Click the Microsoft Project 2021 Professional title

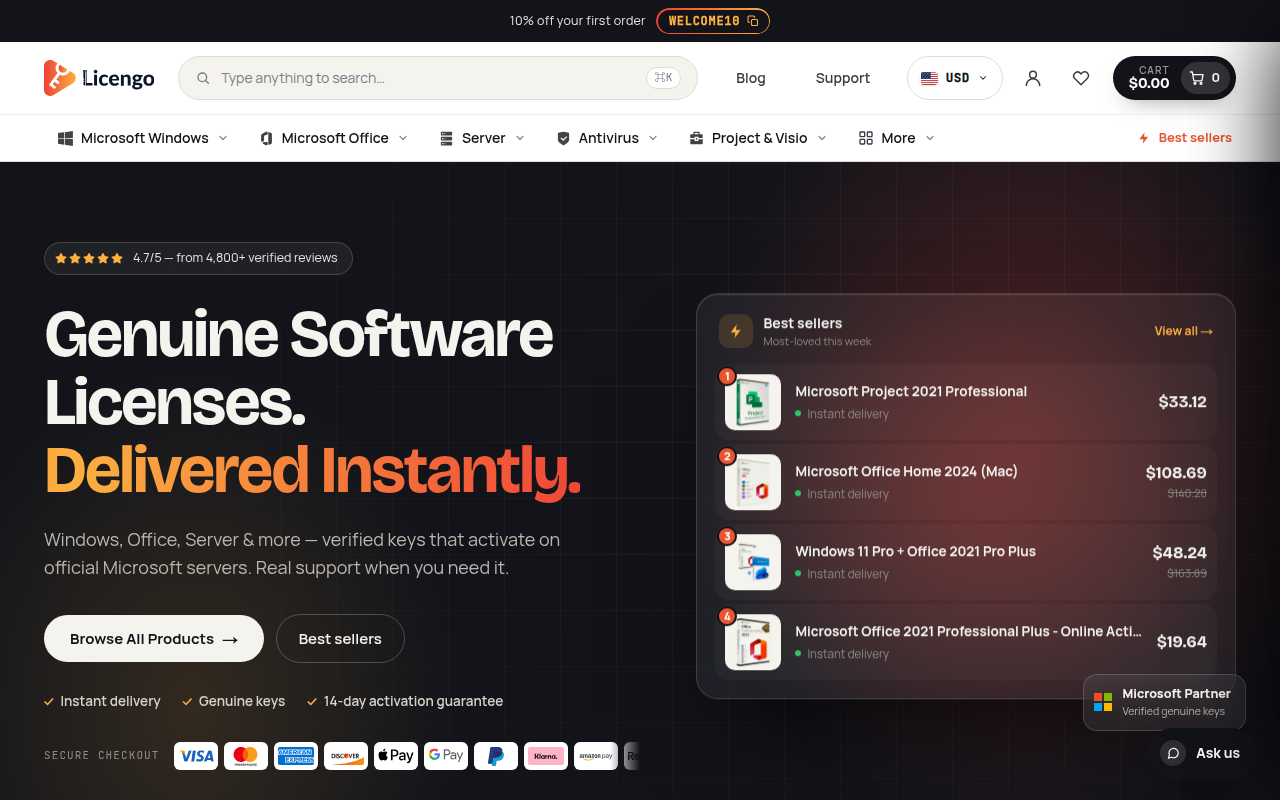(911, 391)
